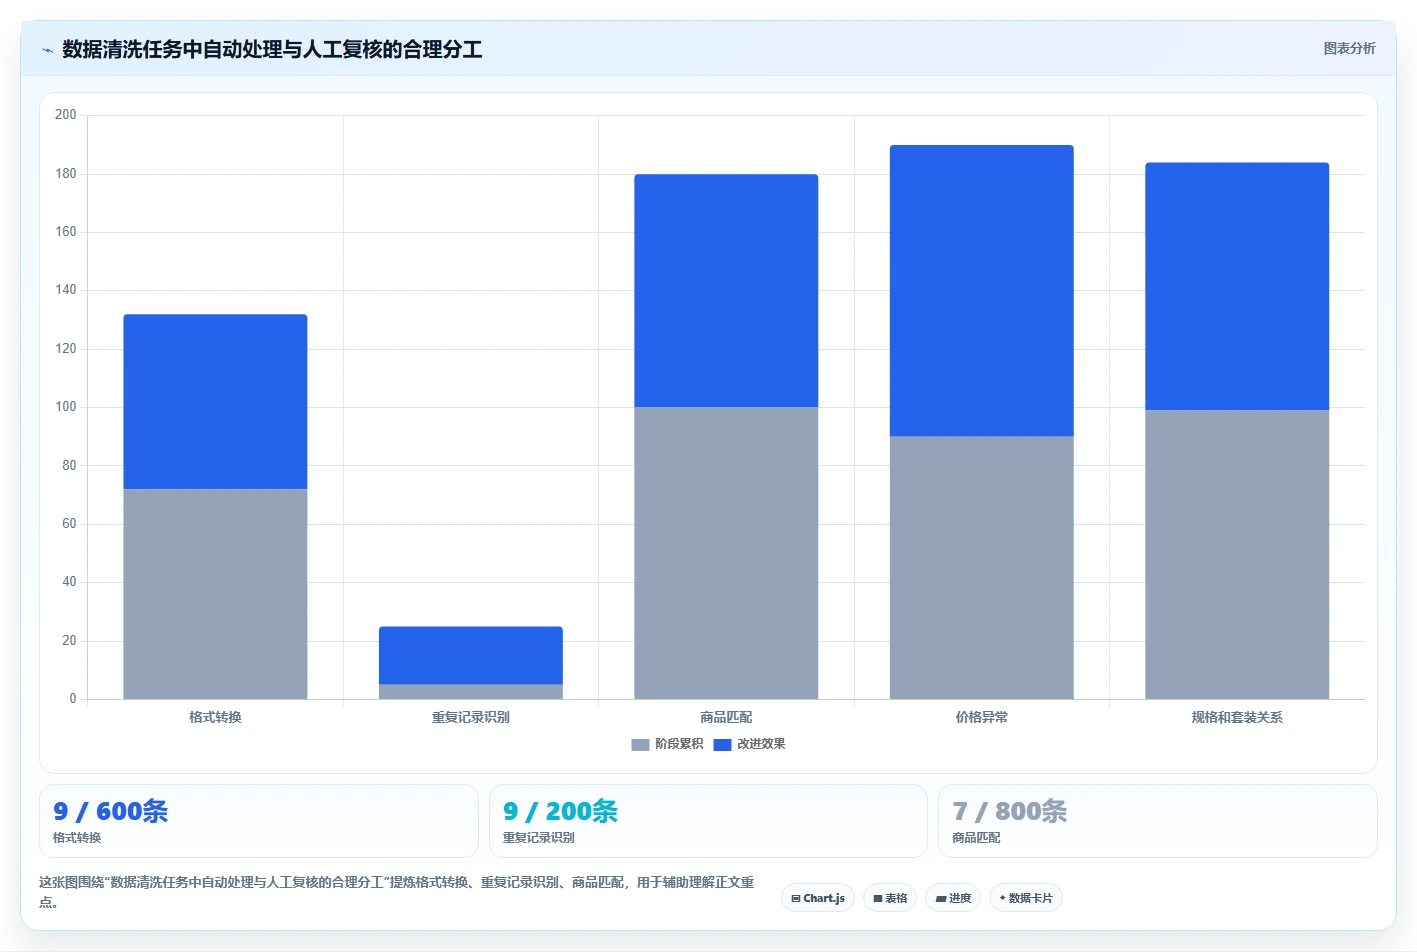Click the 表格 tag icon

[x=878, y=899]
